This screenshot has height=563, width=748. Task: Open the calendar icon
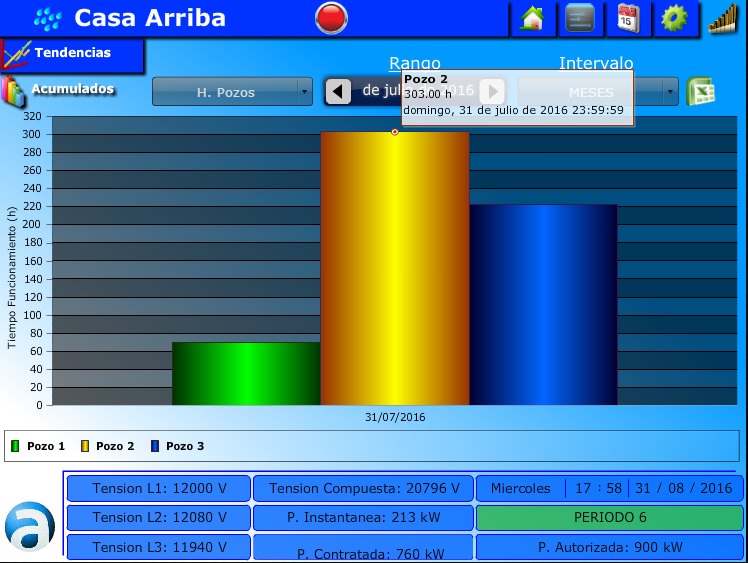(x=627, y=19)
